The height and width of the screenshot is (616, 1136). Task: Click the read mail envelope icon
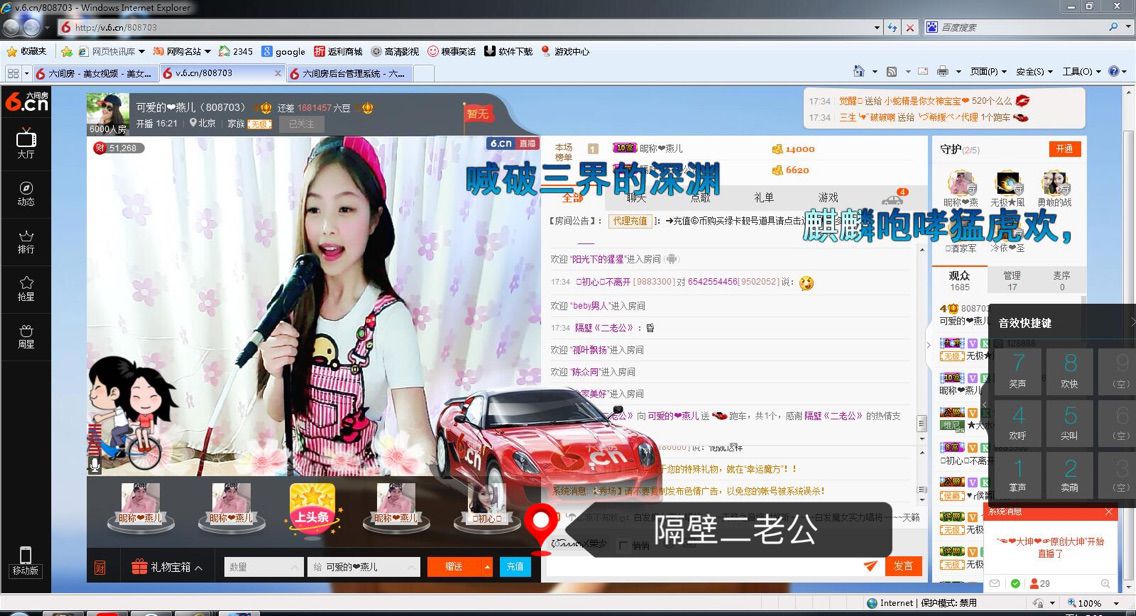point(922,71)
